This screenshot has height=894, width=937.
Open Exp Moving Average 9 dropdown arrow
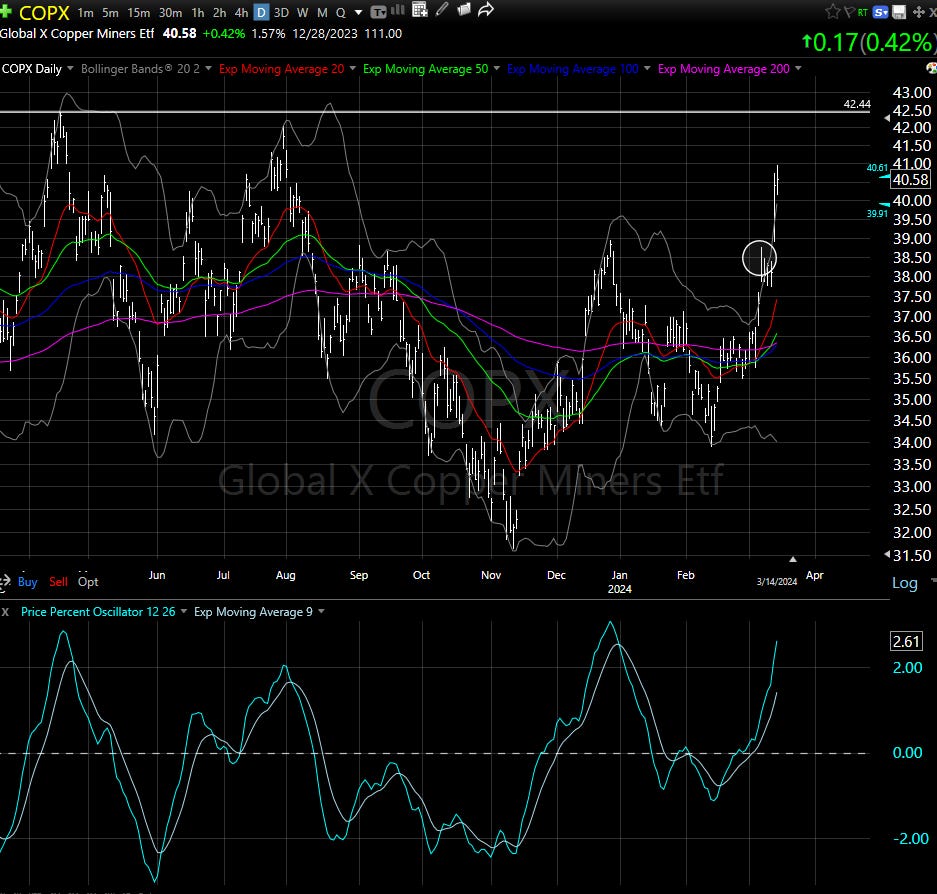point(321,611)
